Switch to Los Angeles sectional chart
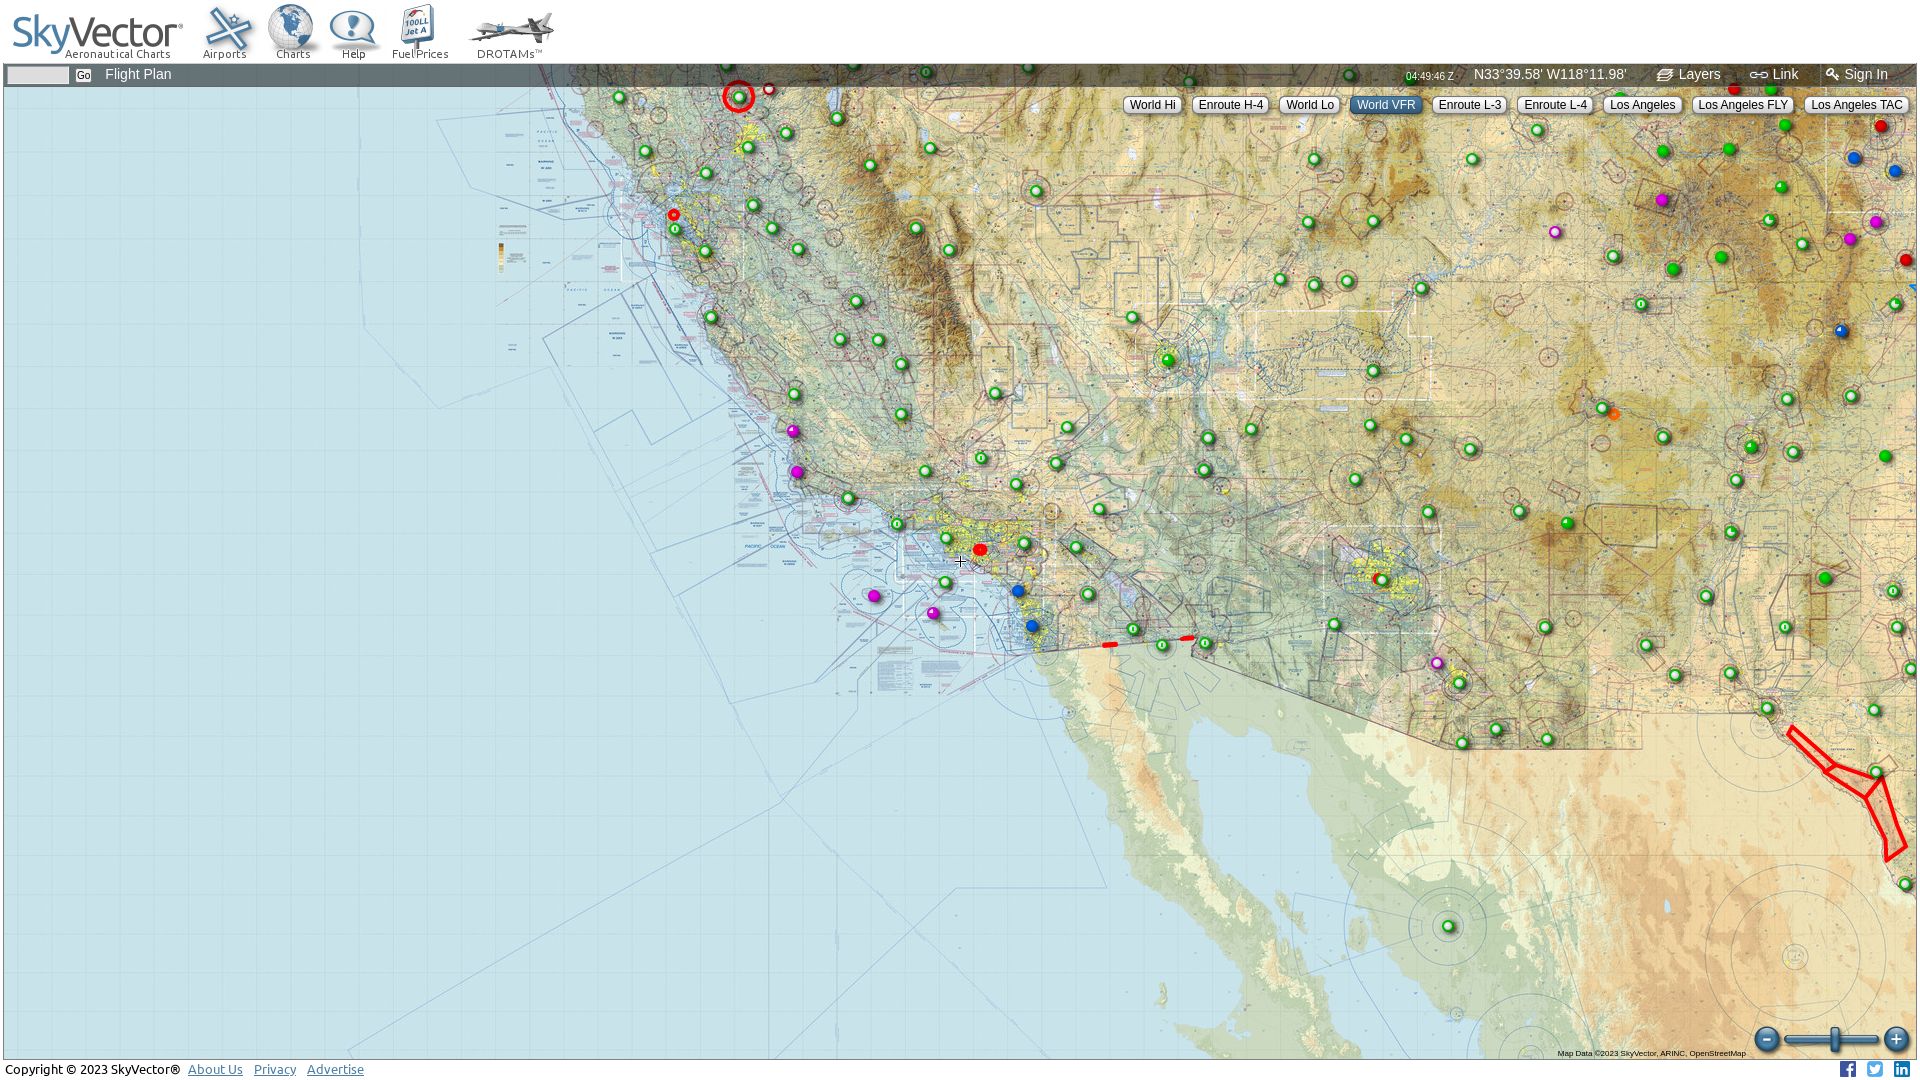The height and width of the screenshot is (1080, 1920). pyautogui.click(x=1642, y=105)
